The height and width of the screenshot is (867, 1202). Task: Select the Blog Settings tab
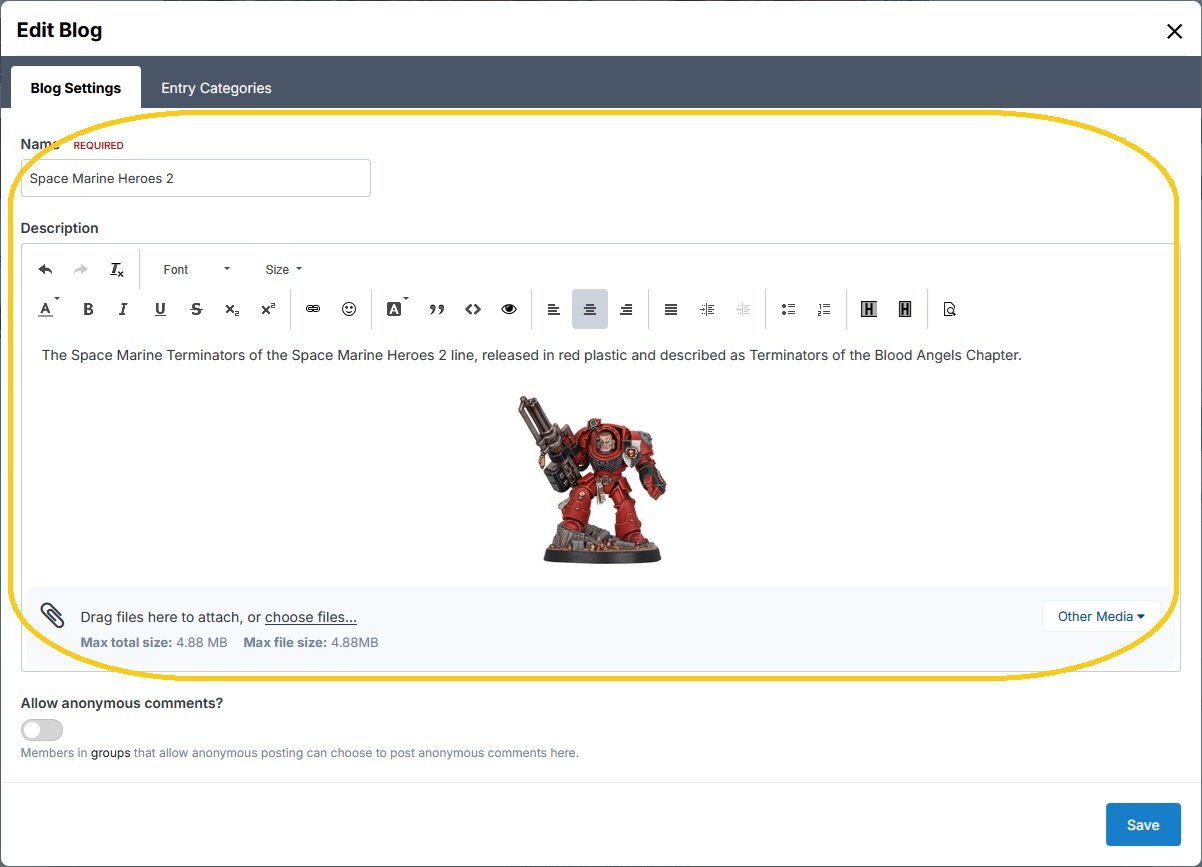tap(76, 88)
